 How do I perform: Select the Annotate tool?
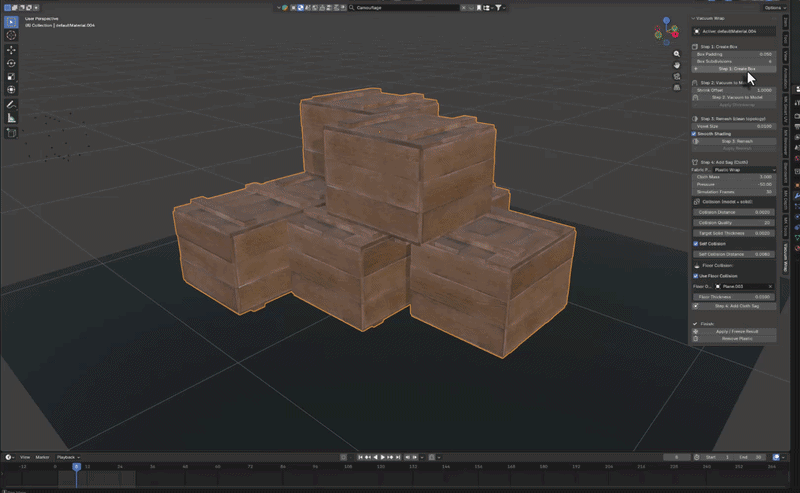11,104
